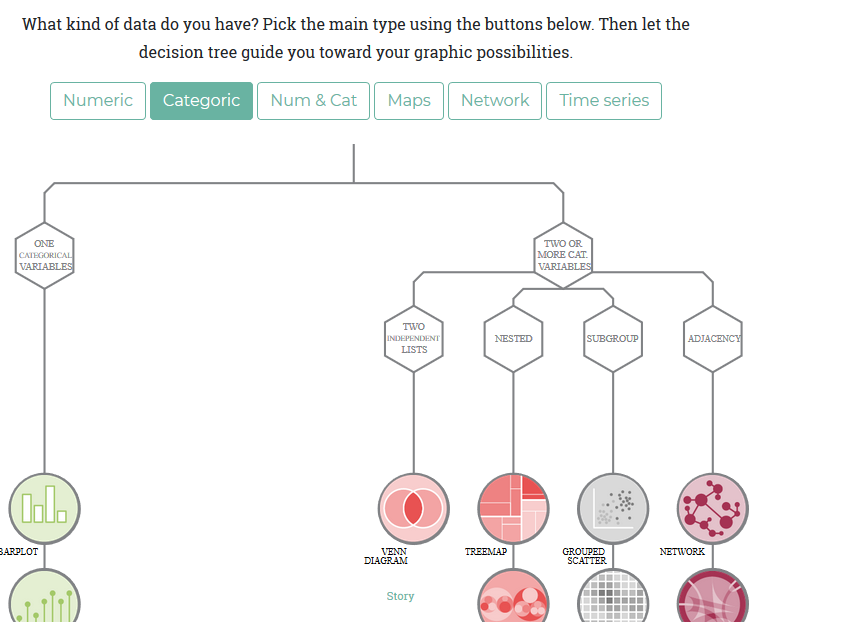Choose the Maps data type button
Image resolution: width=844 pixels, height=622 pixels.
click(409, 101)
